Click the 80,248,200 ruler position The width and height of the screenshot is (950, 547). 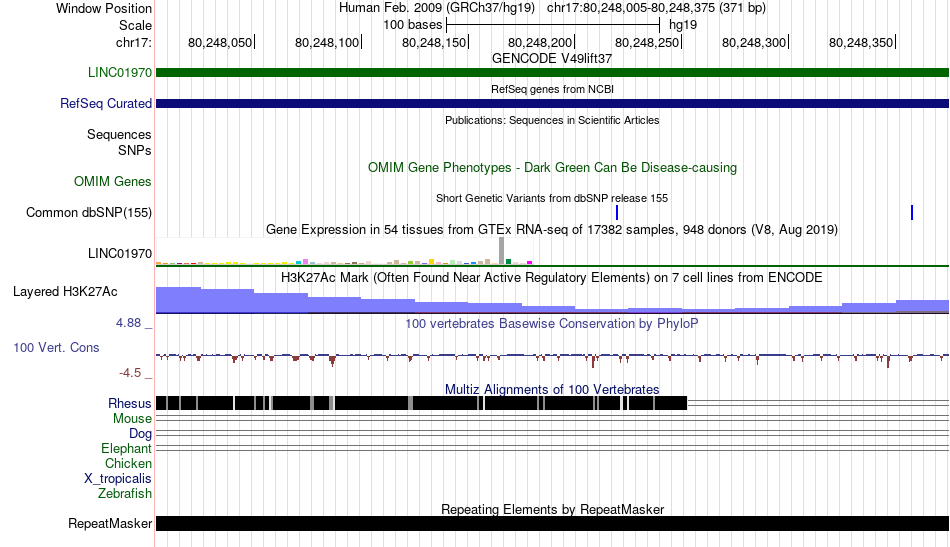click(x=540, y=42)
